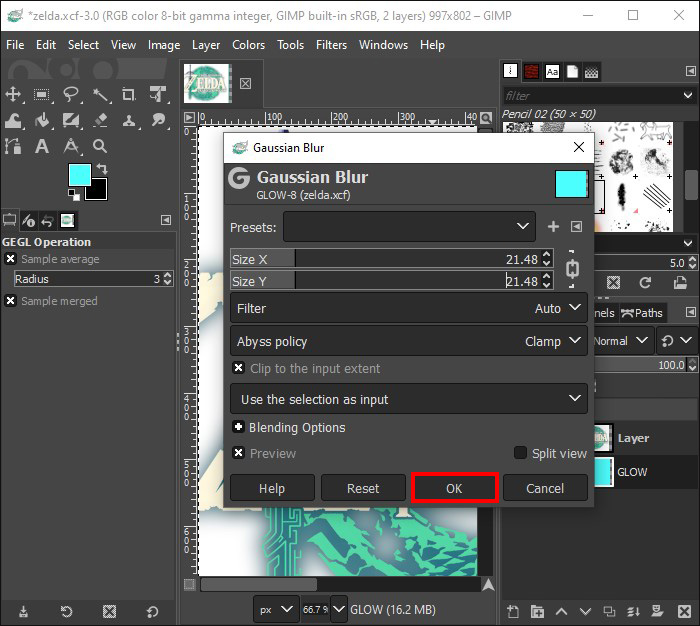Click the zelda image tab thumbnail
Viewport: 700px width, 626px height.
pyautogui.click(x=207, y=83)
